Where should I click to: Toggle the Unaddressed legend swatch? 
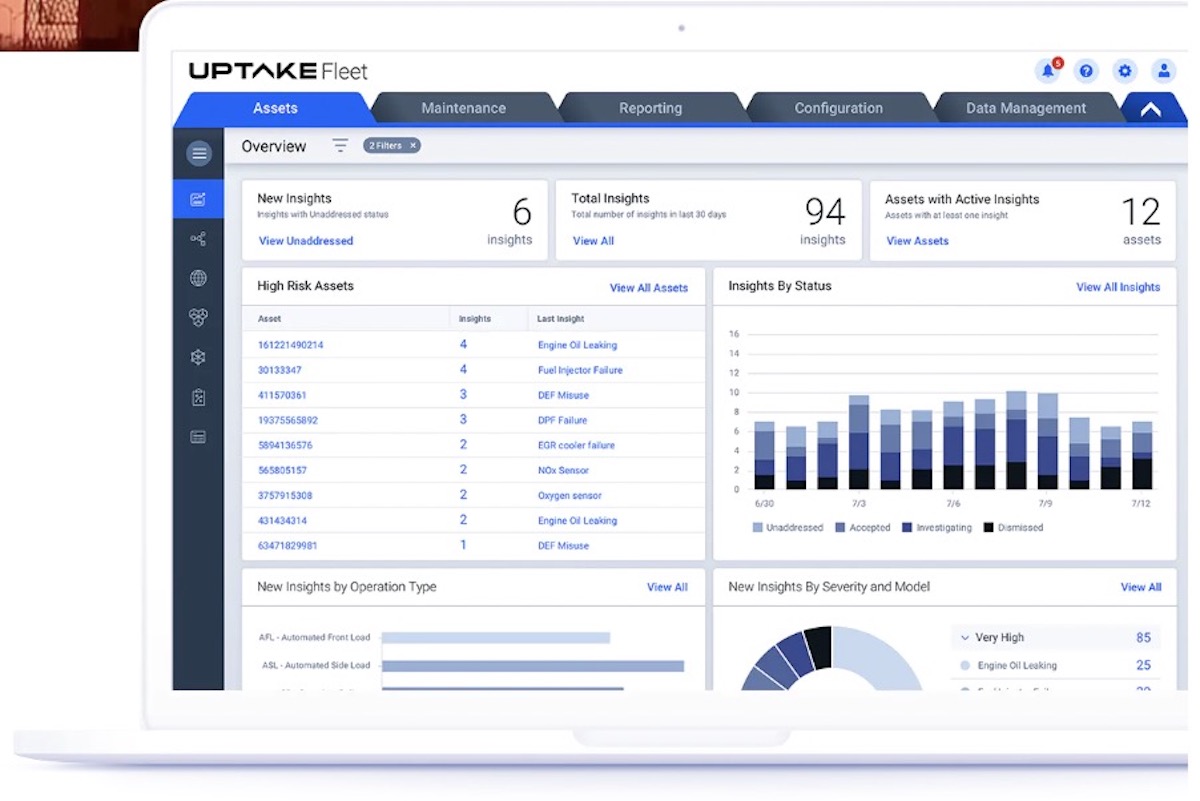click(758, 528)
